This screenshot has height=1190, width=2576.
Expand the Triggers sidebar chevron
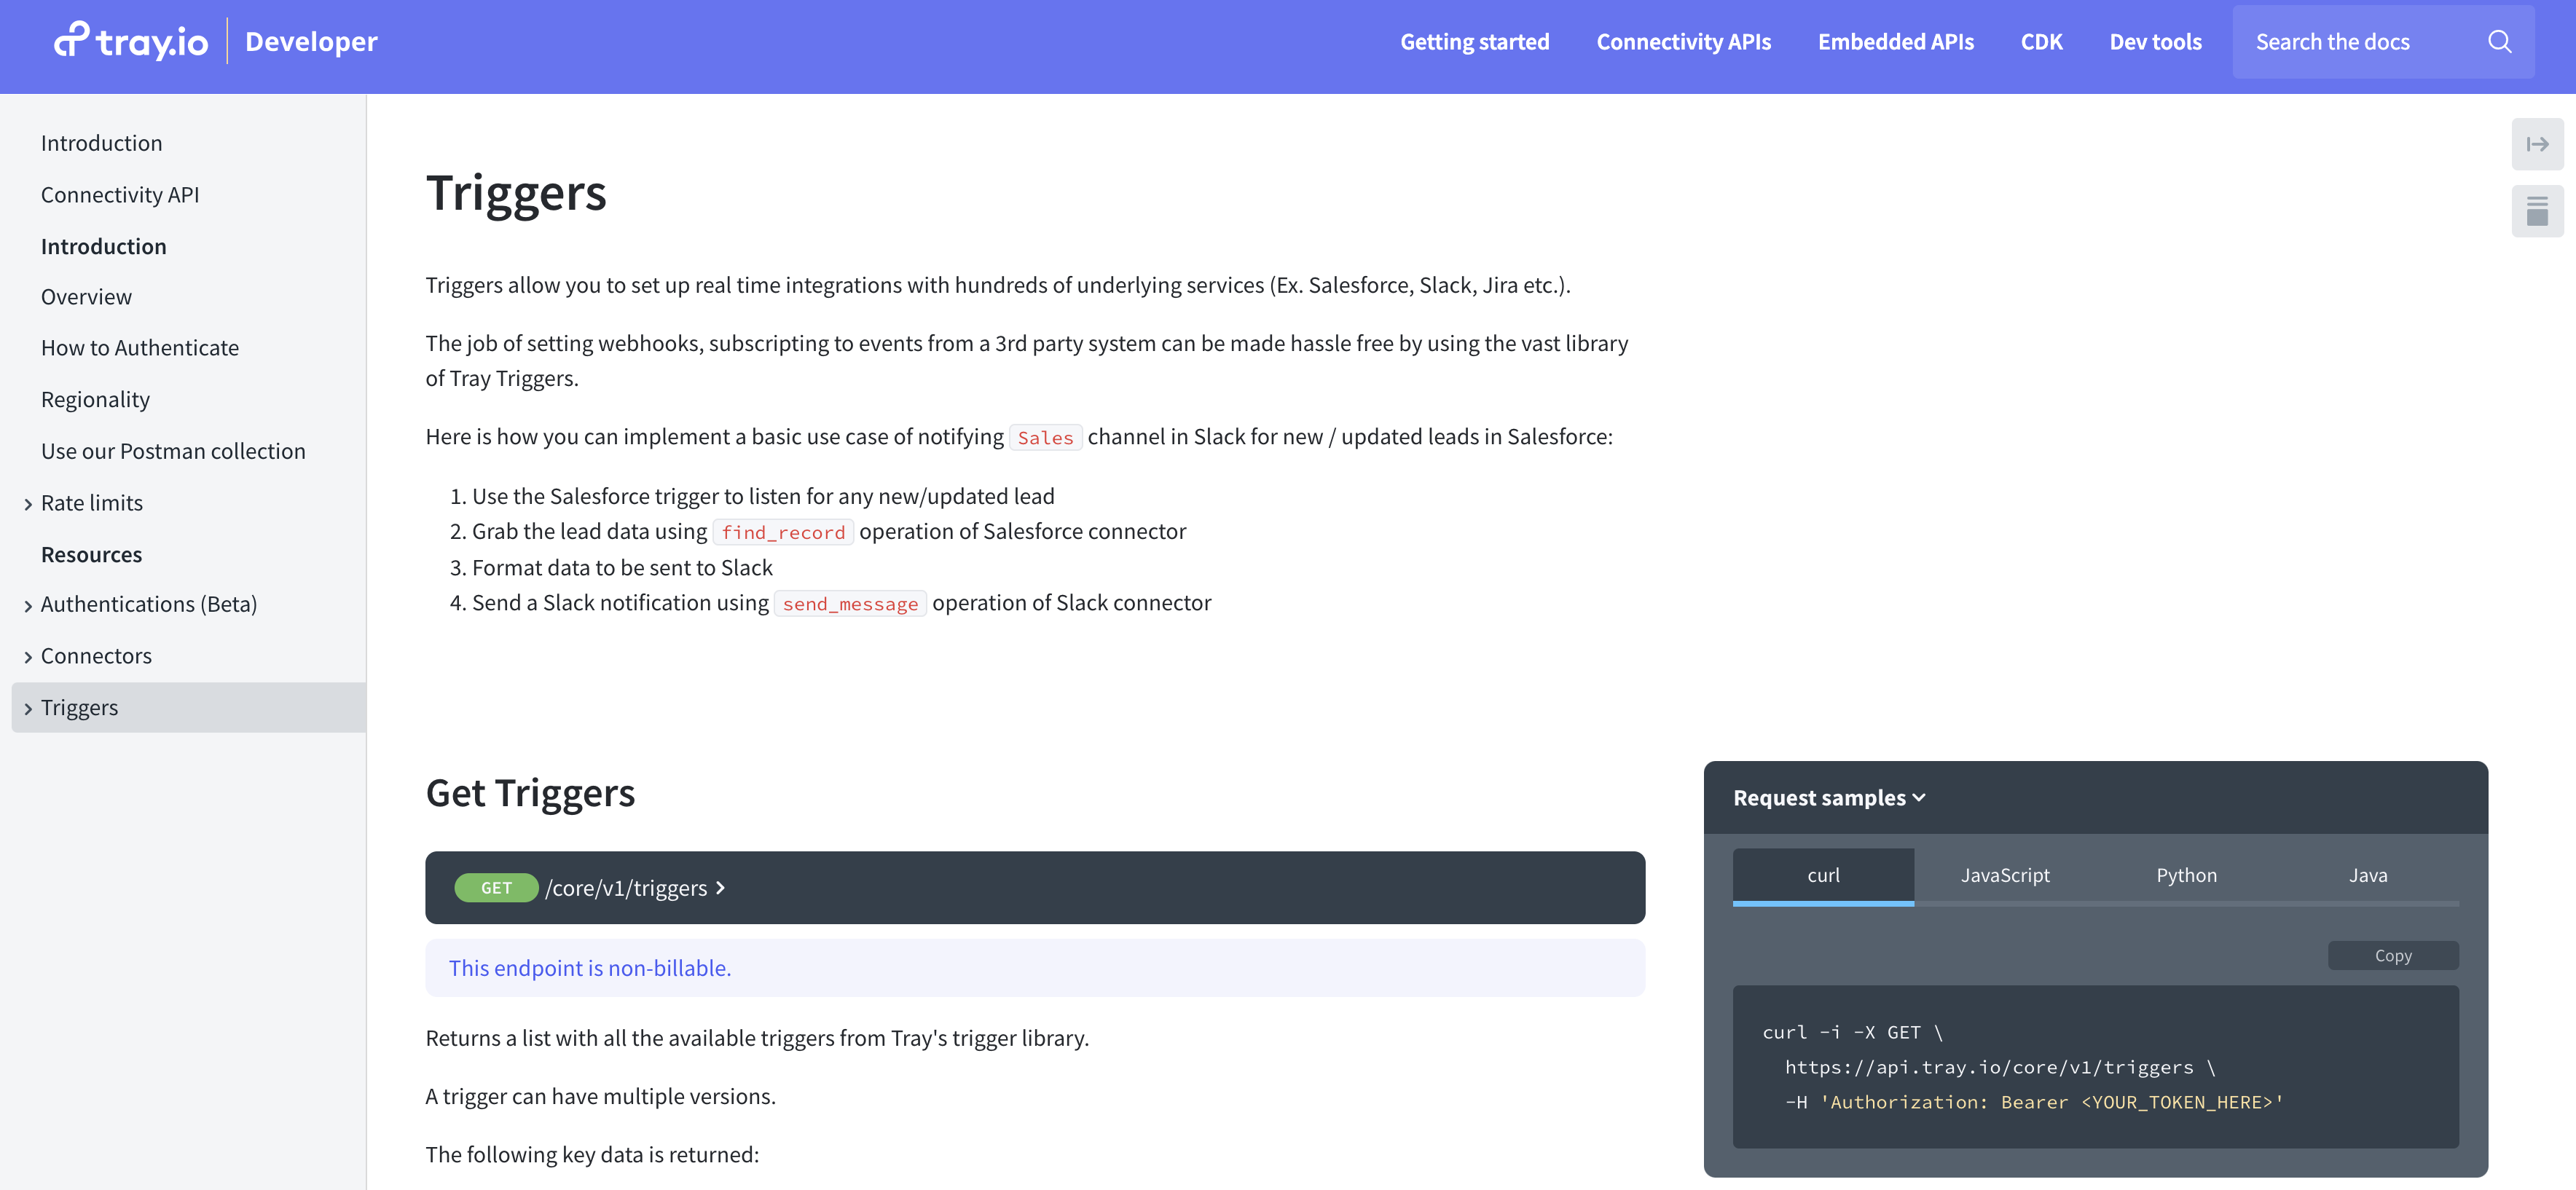pyautogui.click(x=28, y=709)
